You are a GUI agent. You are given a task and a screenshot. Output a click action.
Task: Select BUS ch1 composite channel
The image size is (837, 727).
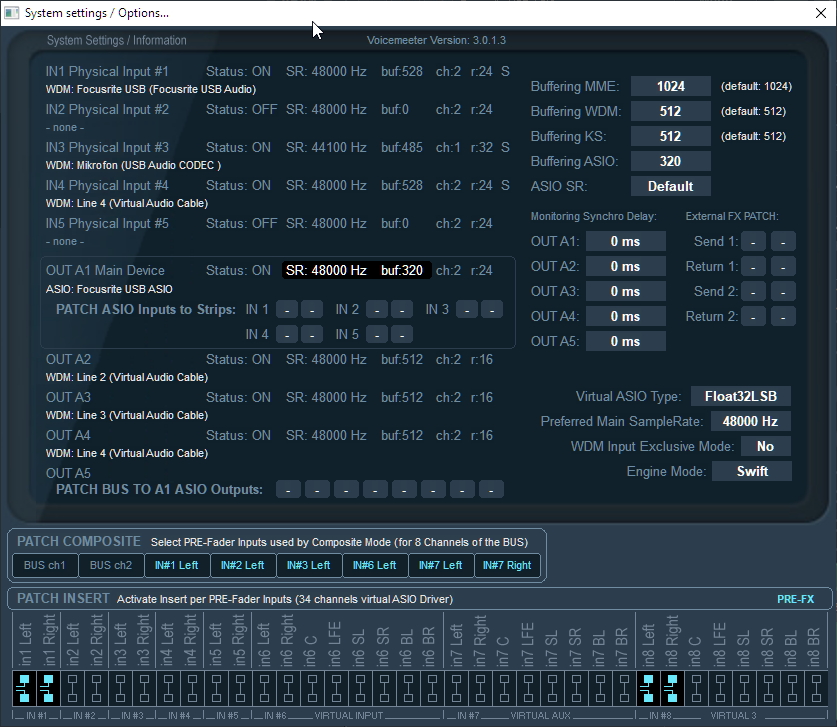point(43,565)
